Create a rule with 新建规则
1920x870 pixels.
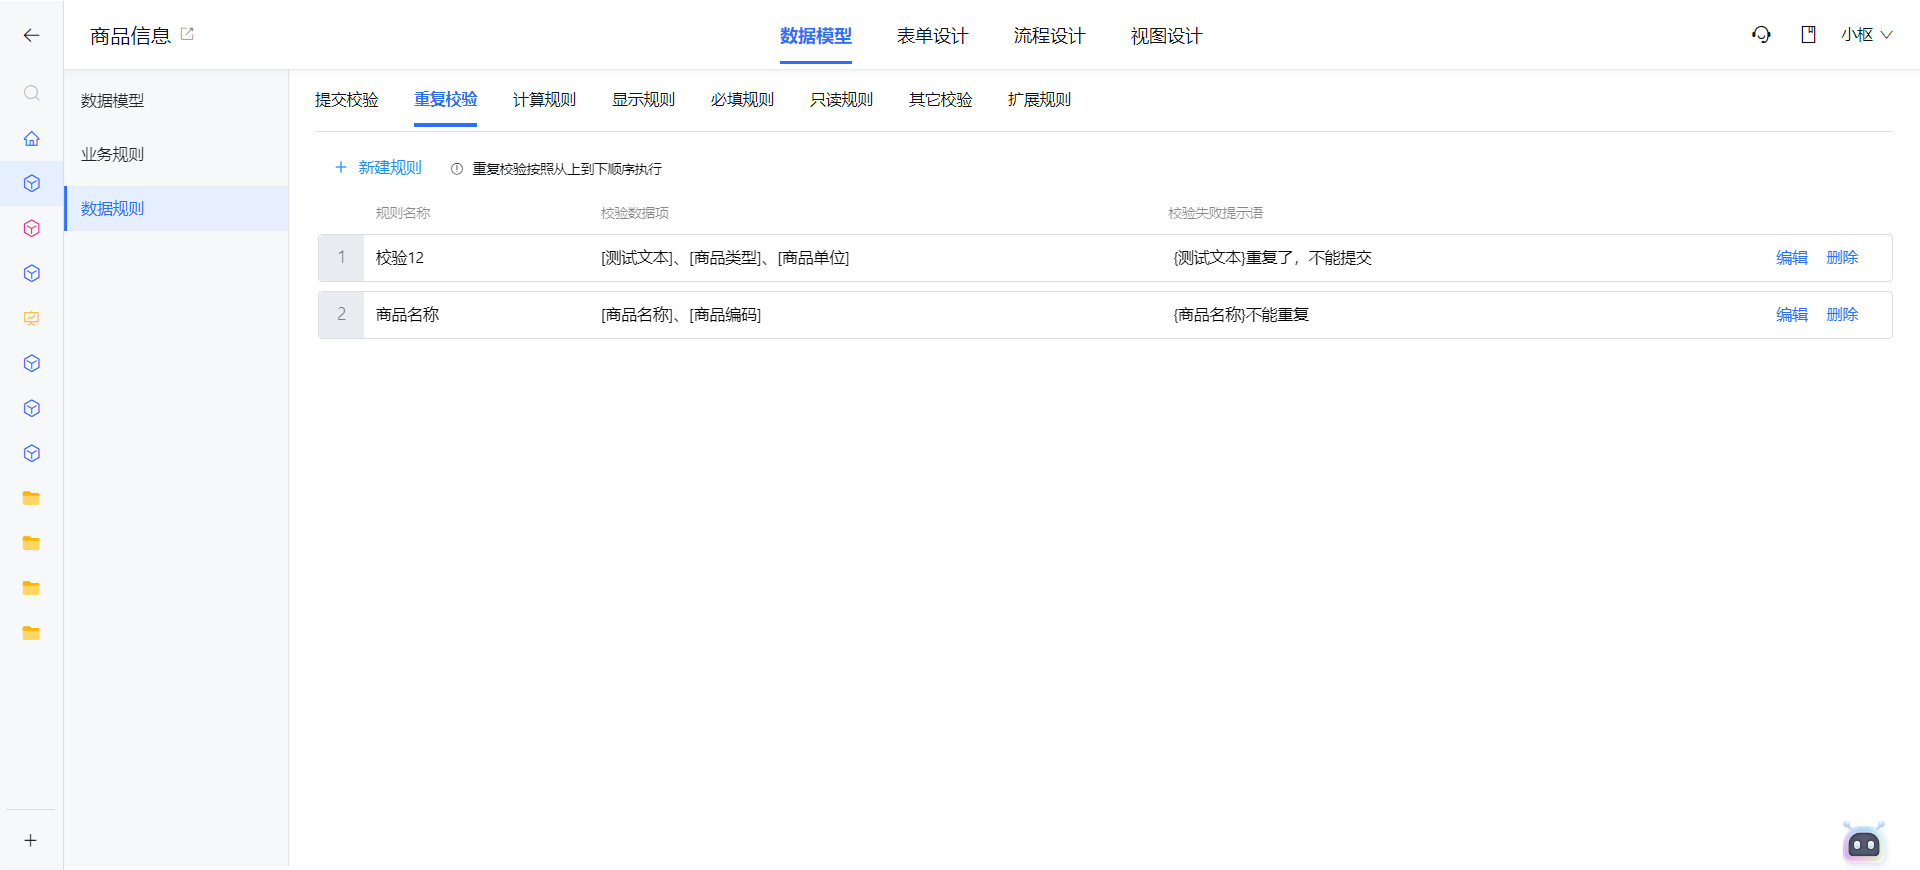pos(378,168)
